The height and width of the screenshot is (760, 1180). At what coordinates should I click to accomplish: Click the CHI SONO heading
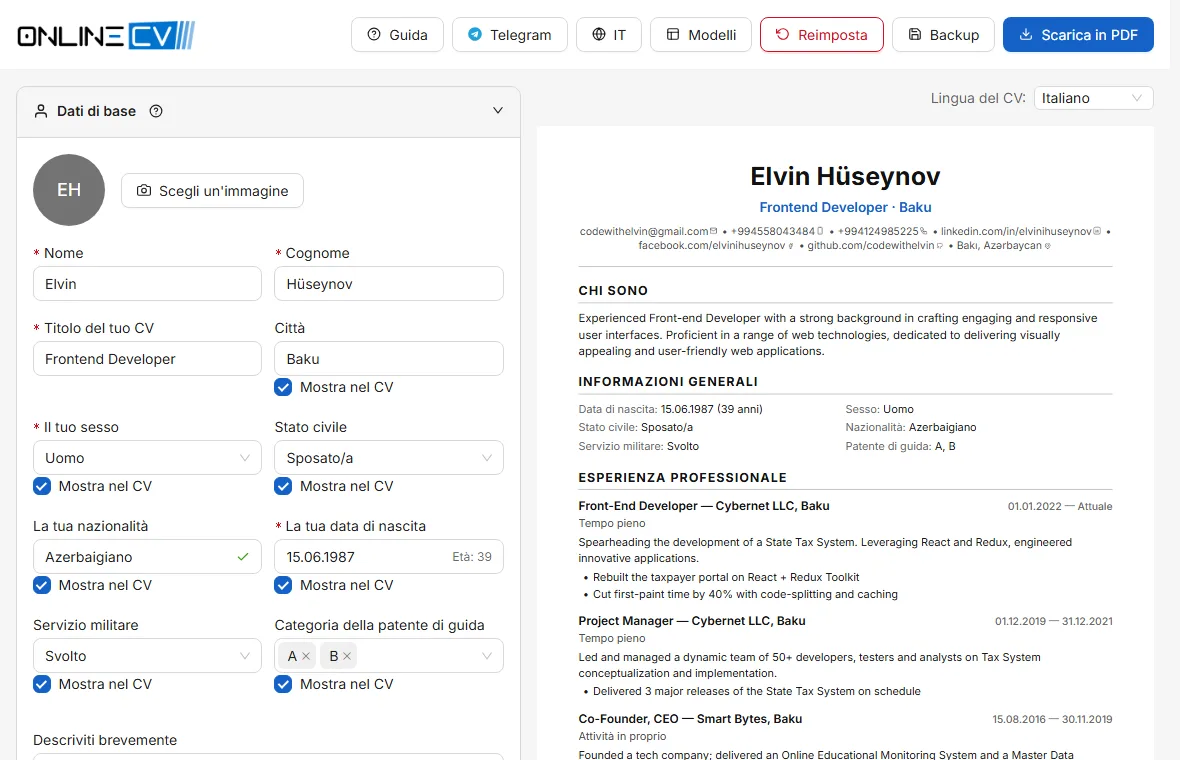coord(613,290)
